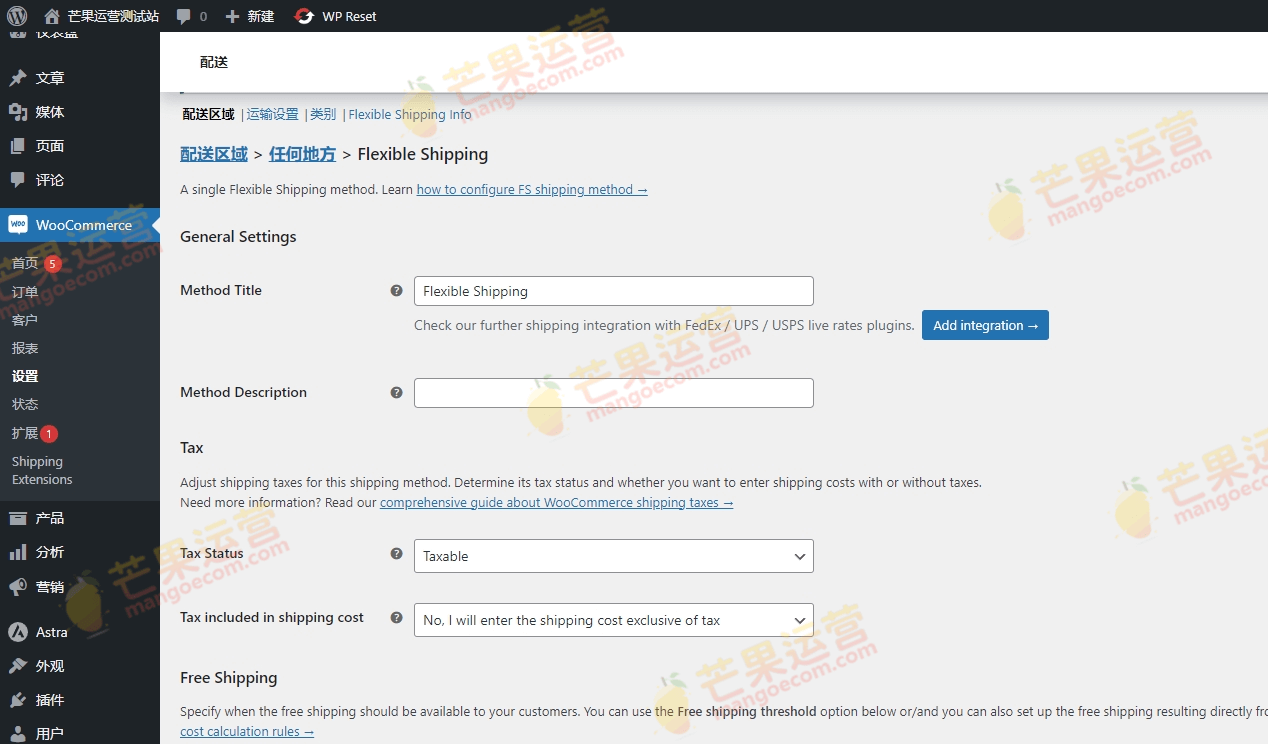
Task: Click the Method Description input field
Action: (613, 393)
